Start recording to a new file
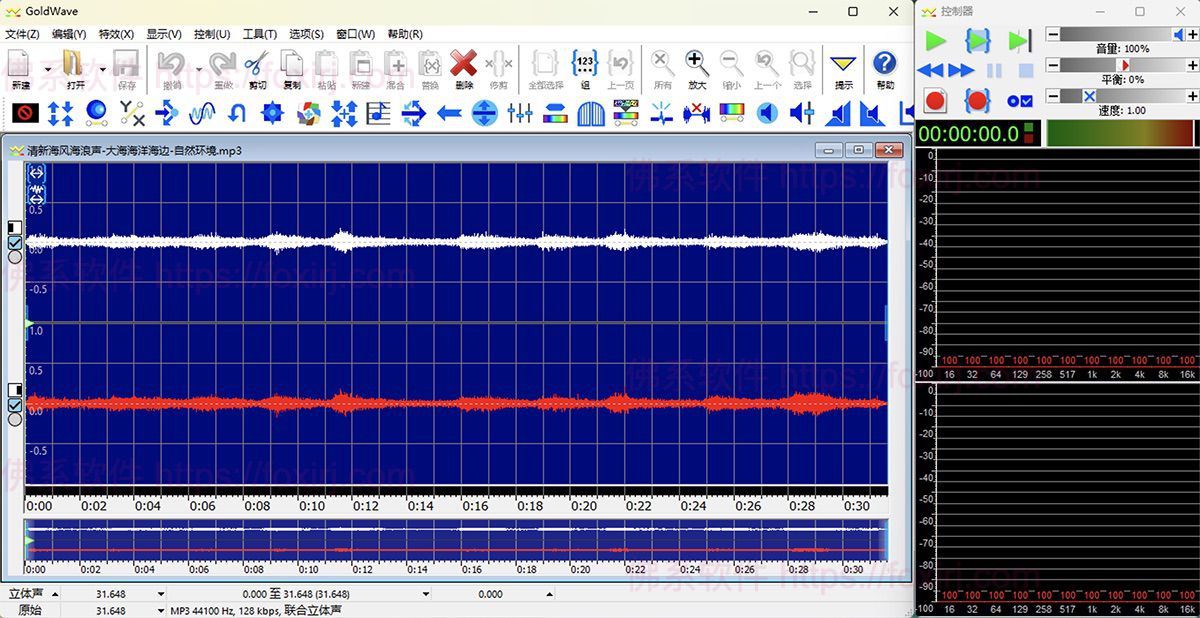Screen dimensions: 1200x618 (935, 101)
